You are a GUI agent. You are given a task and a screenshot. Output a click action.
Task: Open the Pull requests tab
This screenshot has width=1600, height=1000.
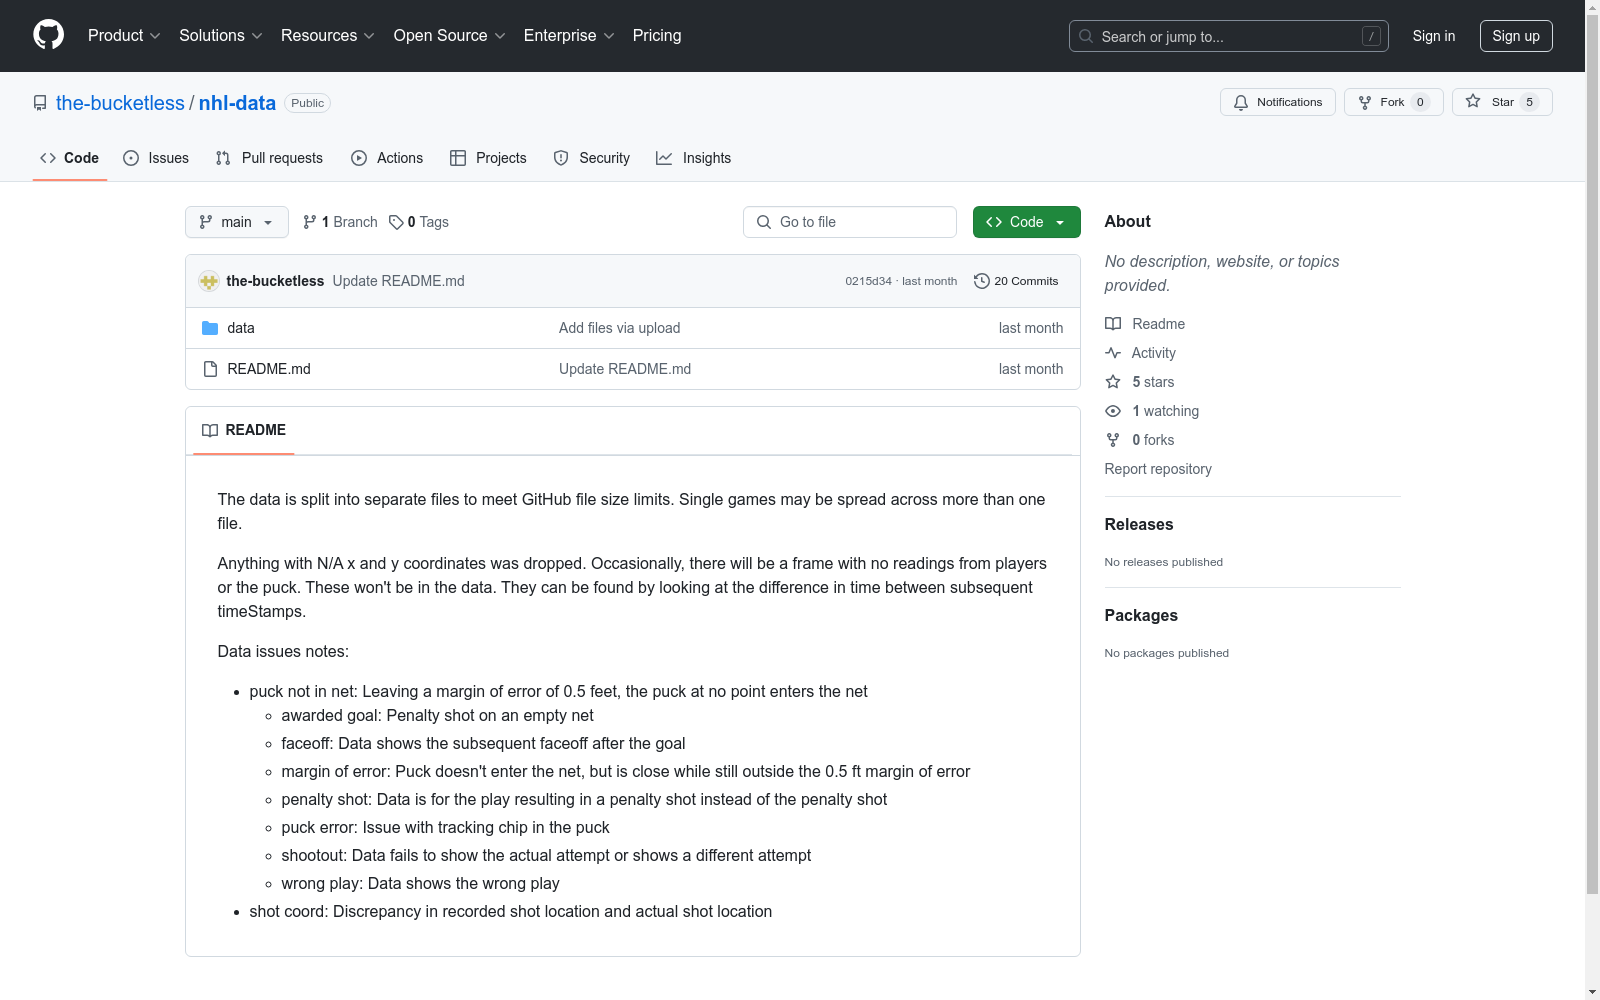[x=269, y=158]
